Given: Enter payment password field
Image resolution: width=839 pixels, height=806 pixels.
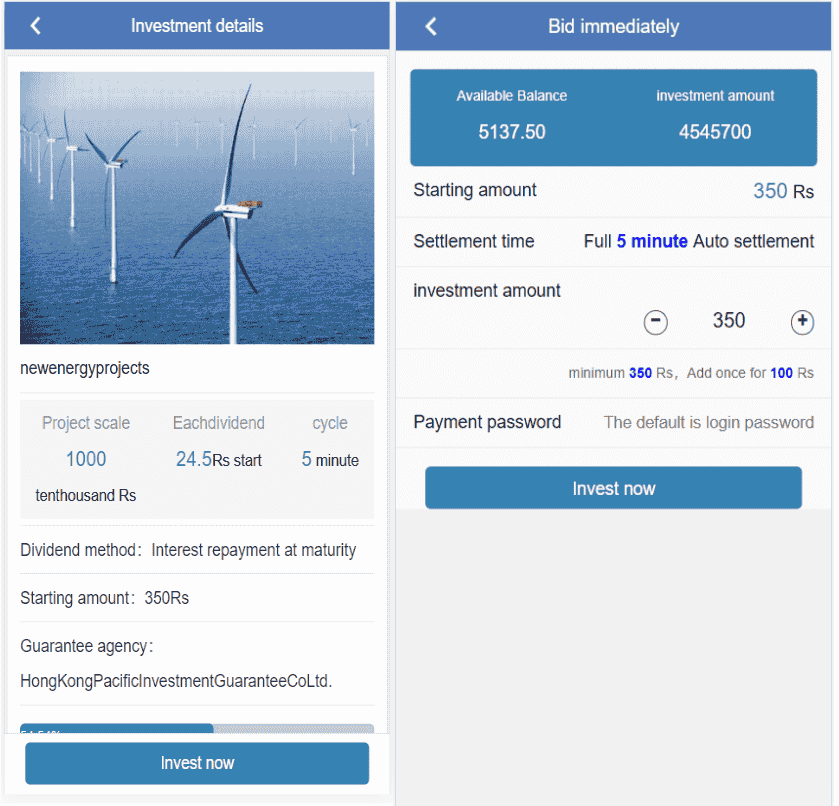Looking at the screenshot, I should [x=708, y=422].
